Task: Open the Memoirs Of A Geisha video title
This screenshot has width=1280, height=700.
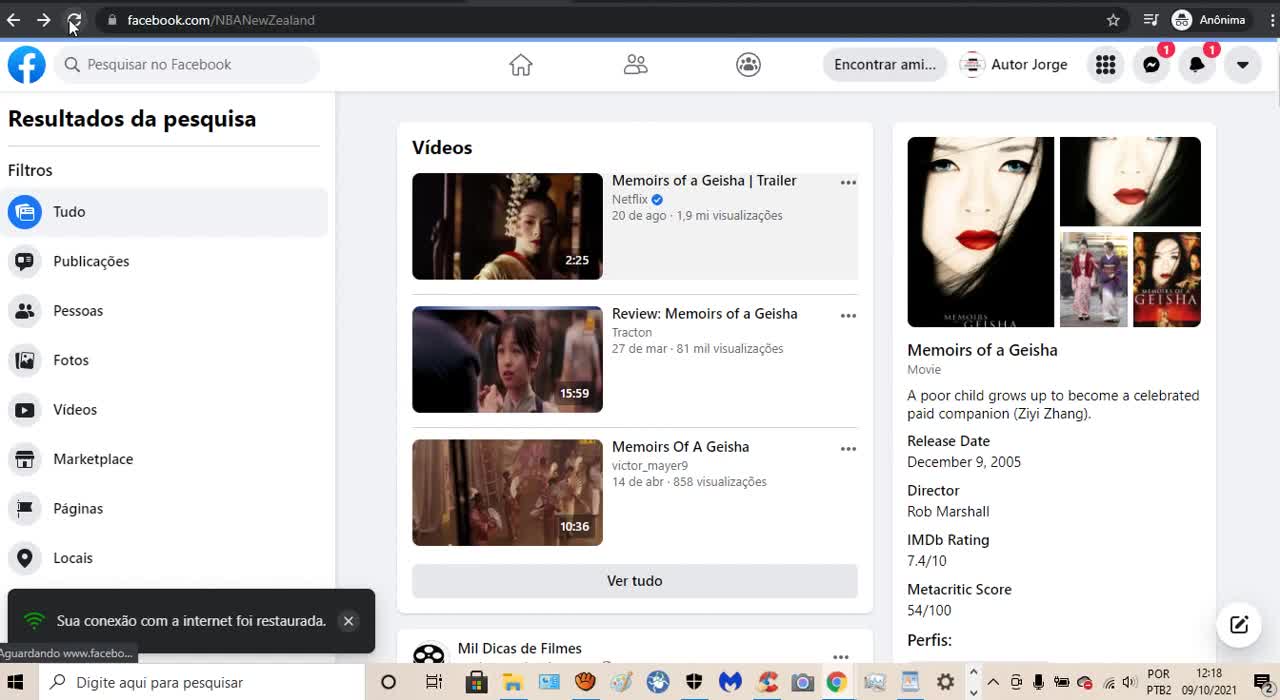Action: click(680, 447)
